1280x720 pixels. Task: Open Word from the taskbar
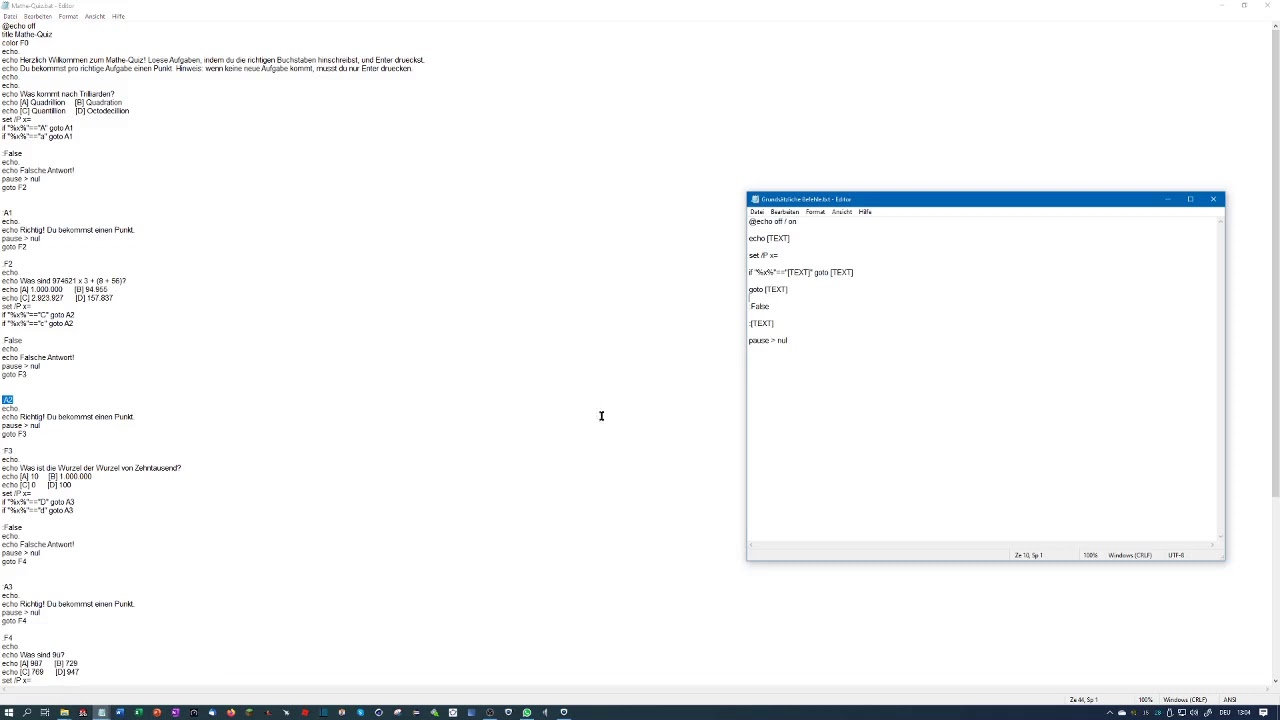point(119,712)
